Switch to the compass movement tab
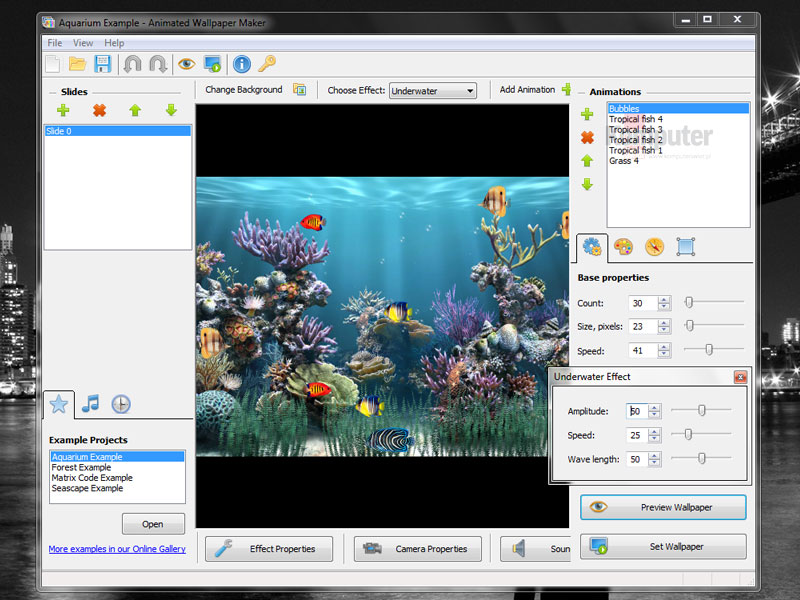 point(655,247)
